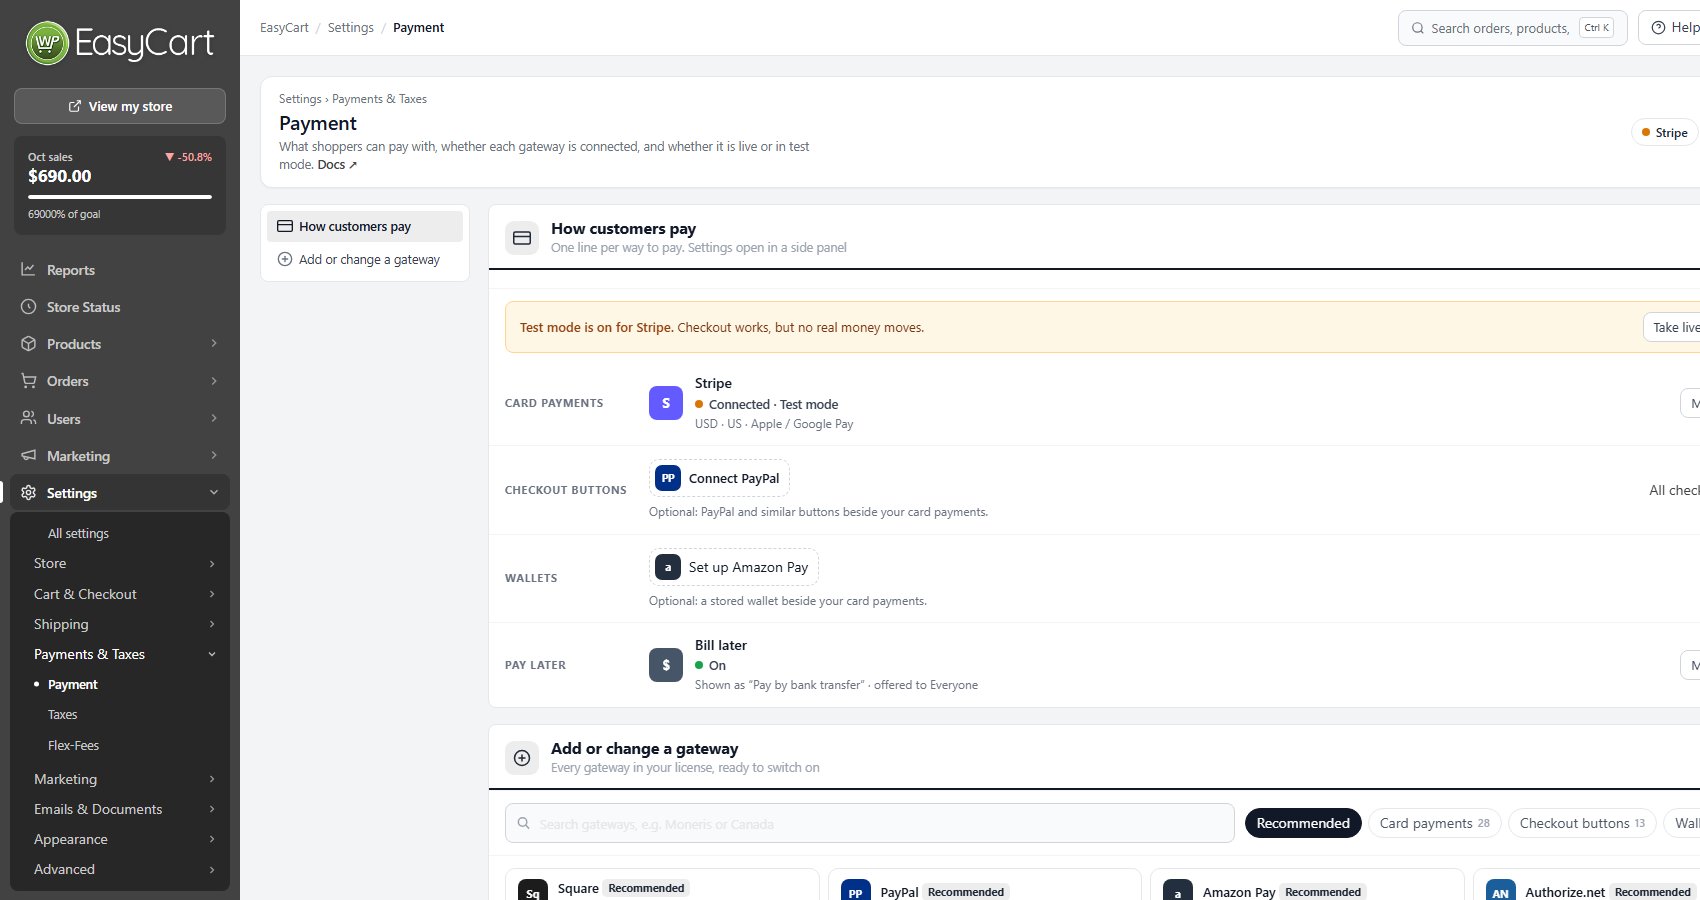Click the red sales decline arrow indicator
This screenshot has width=1700, height=900.
pos(170,157)
